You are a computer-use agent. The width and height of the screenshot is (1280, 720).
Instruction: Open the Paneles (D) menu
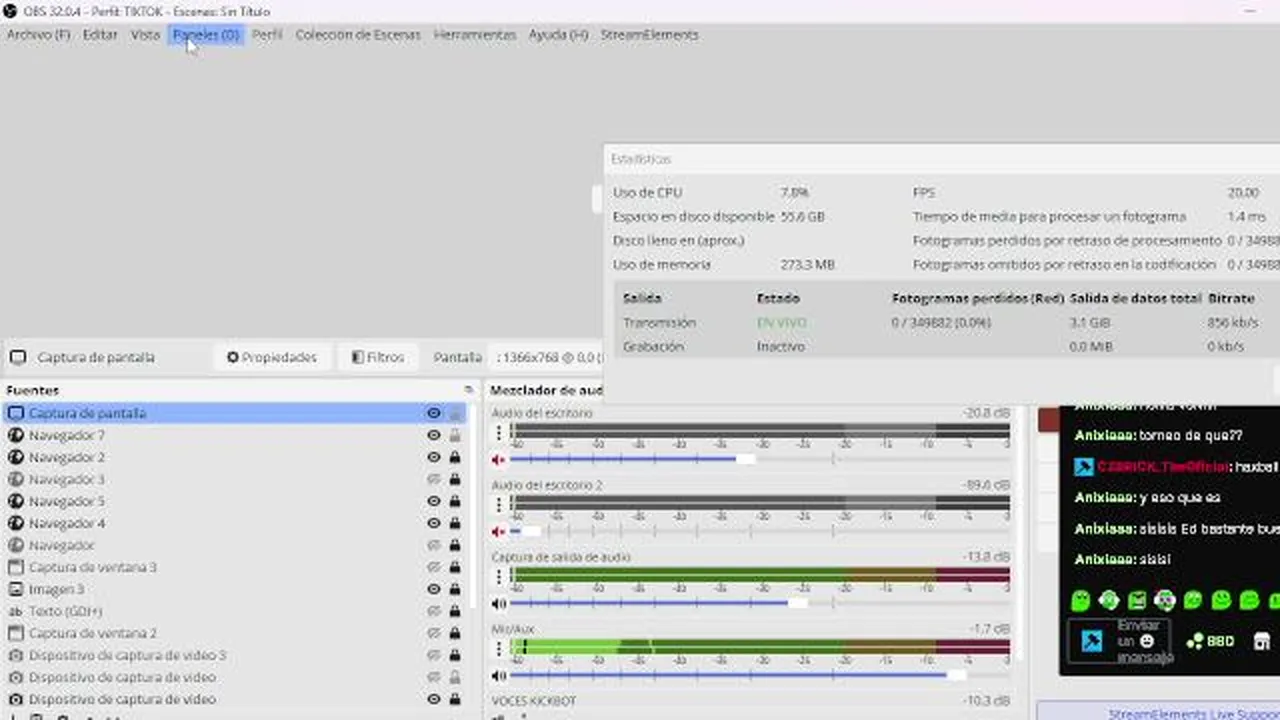tap(206, 35)
